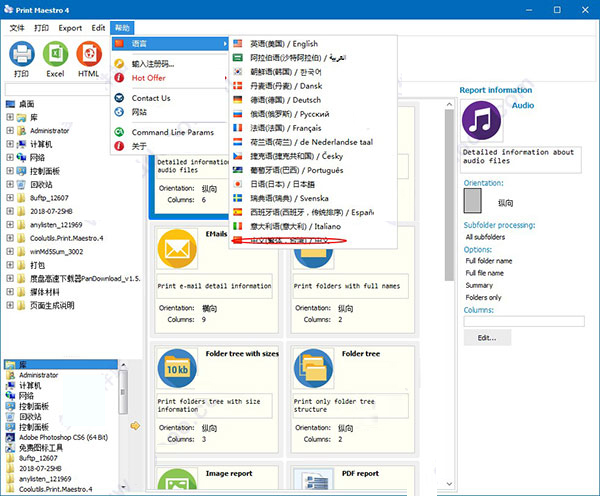
Task: Click the Folders only option
Action: pos(483,297)
